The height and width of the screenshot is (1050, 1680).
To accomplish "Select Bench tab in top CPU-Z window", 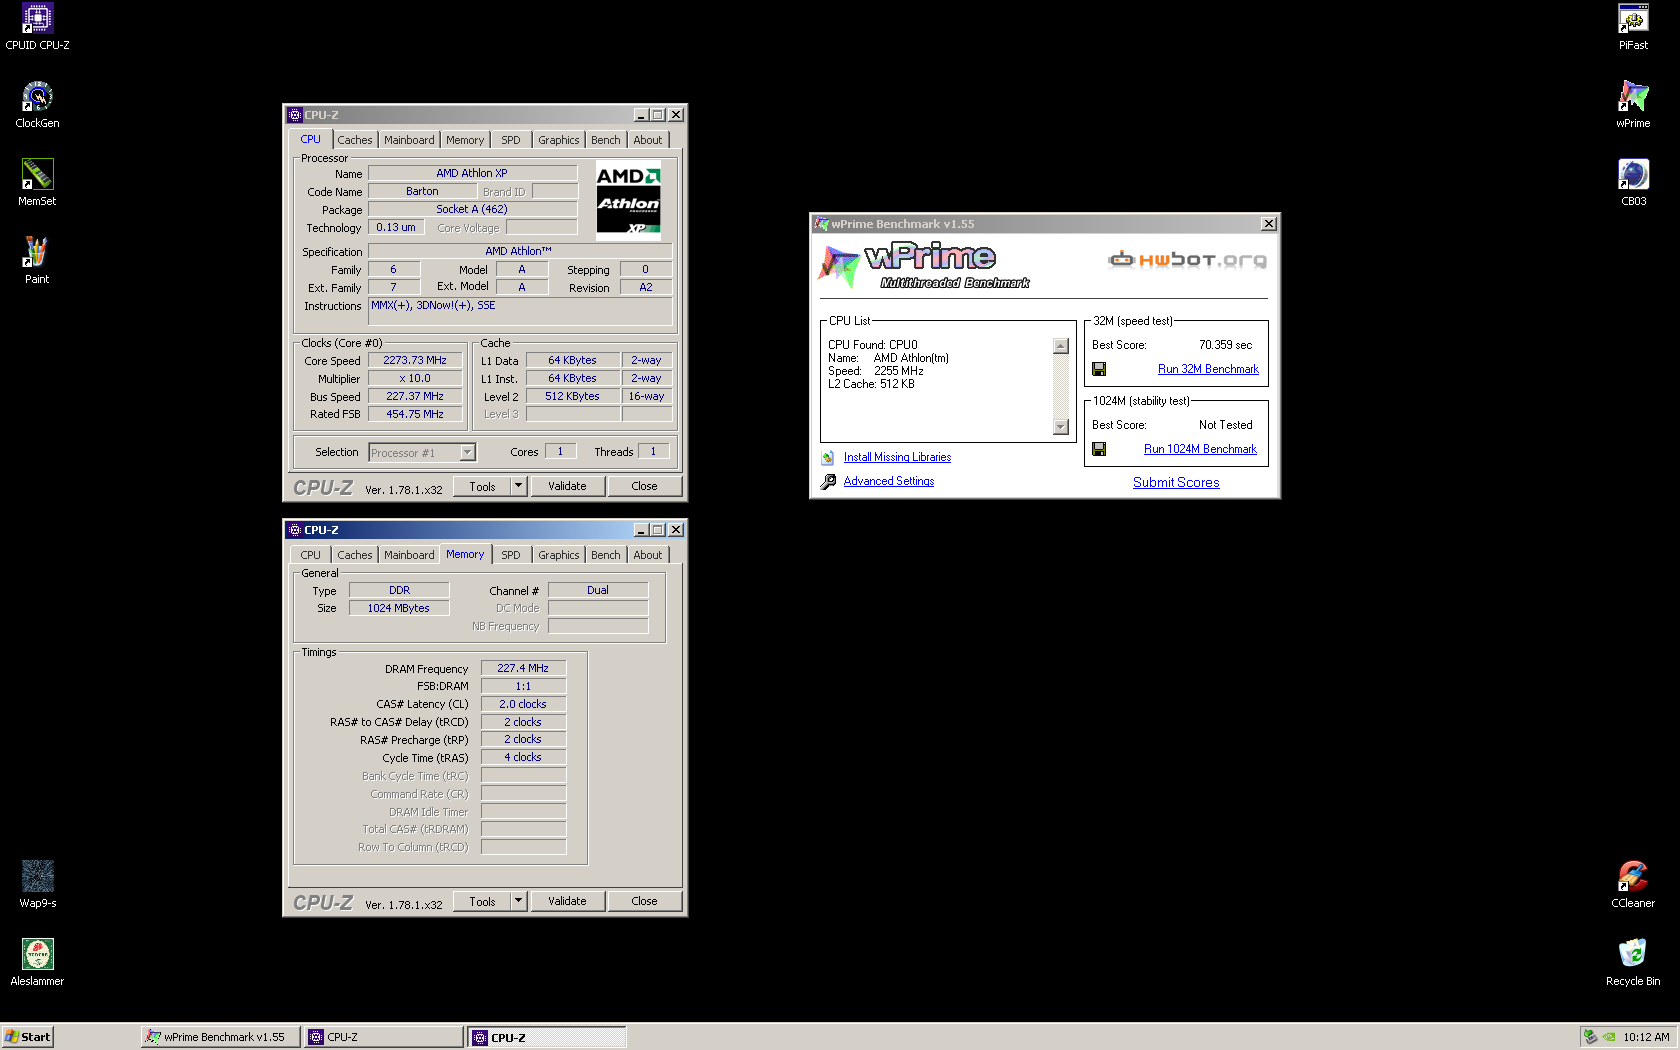I will [605, 140].
